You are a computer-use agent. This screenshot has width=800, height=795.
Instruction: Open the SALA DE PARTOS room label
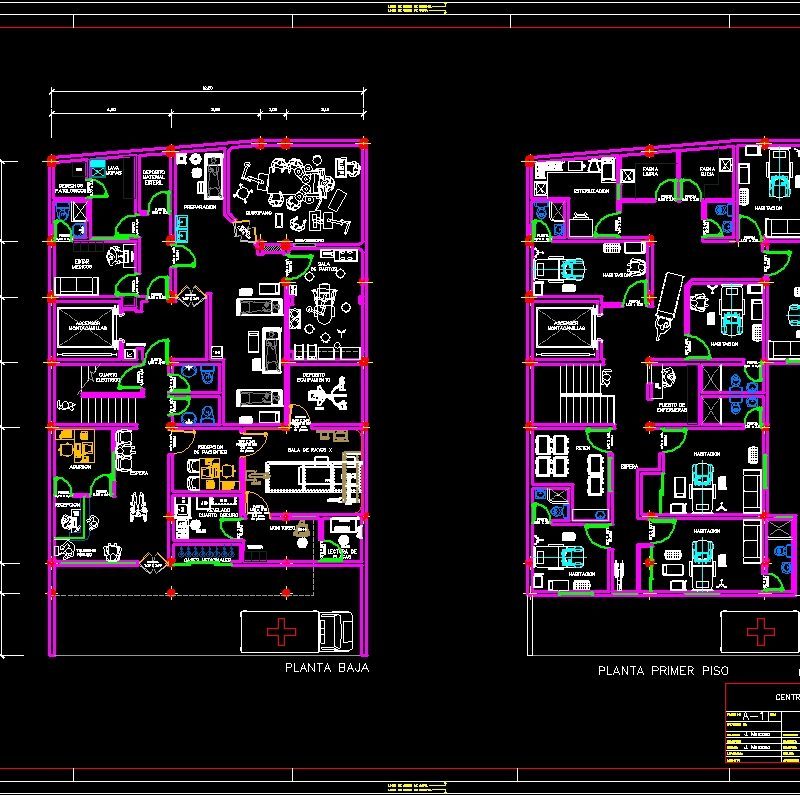coord(323,266)
